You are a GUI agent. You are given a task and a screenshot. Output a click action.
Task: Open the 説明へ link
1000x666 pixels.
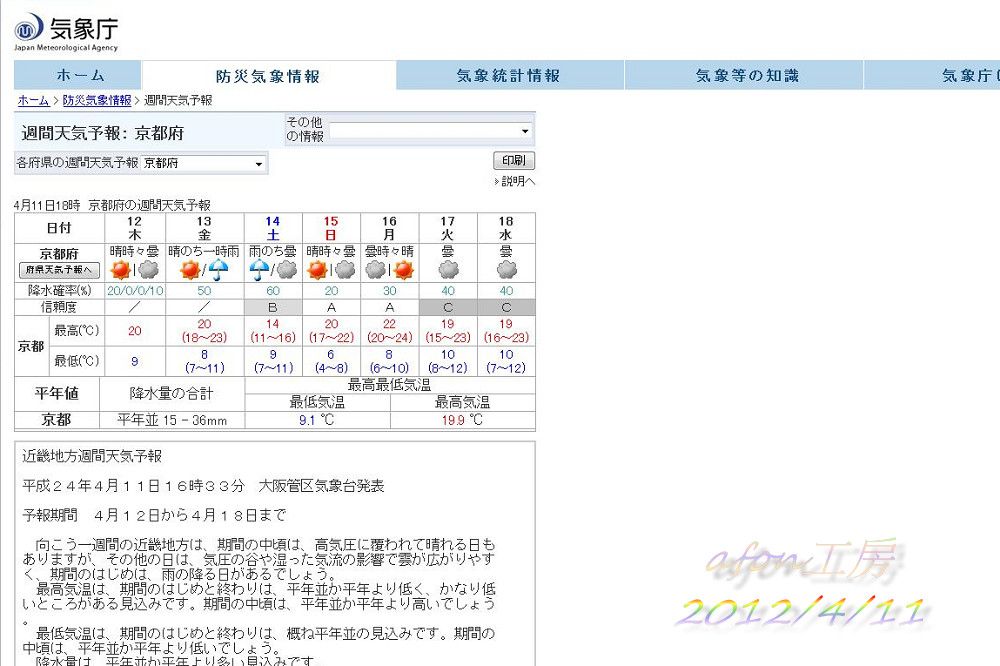[517, 181]
